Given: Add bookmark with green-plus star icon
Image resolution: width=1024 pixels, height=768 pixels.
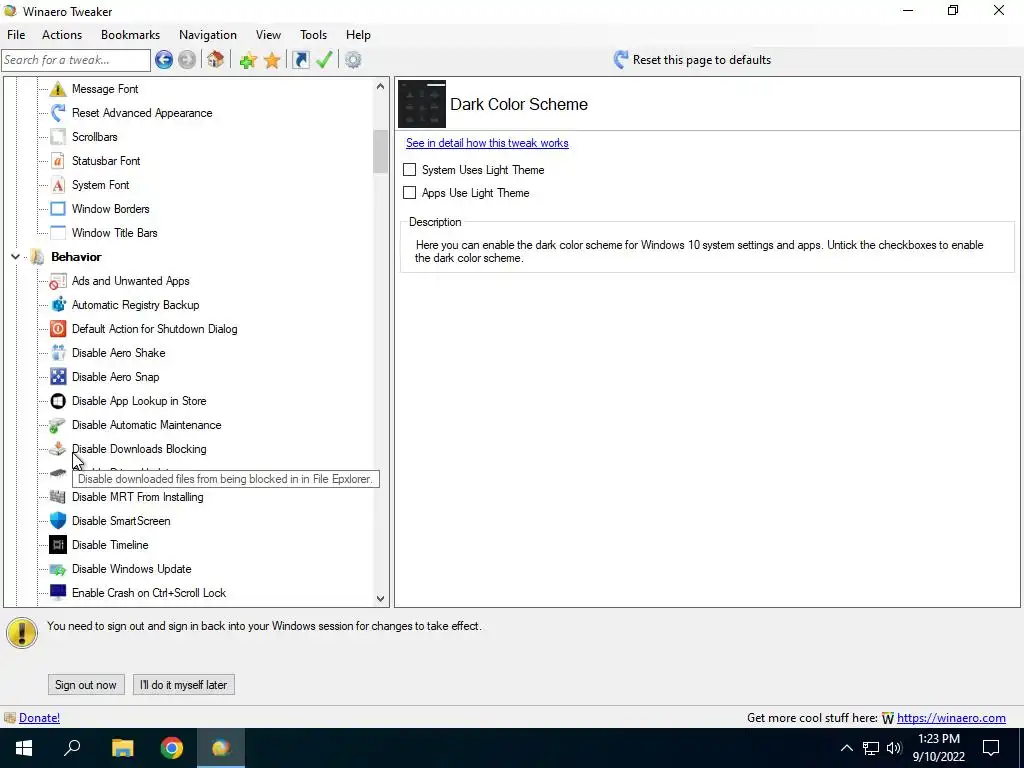Looking at the screenshot, I should click(248, 61).
